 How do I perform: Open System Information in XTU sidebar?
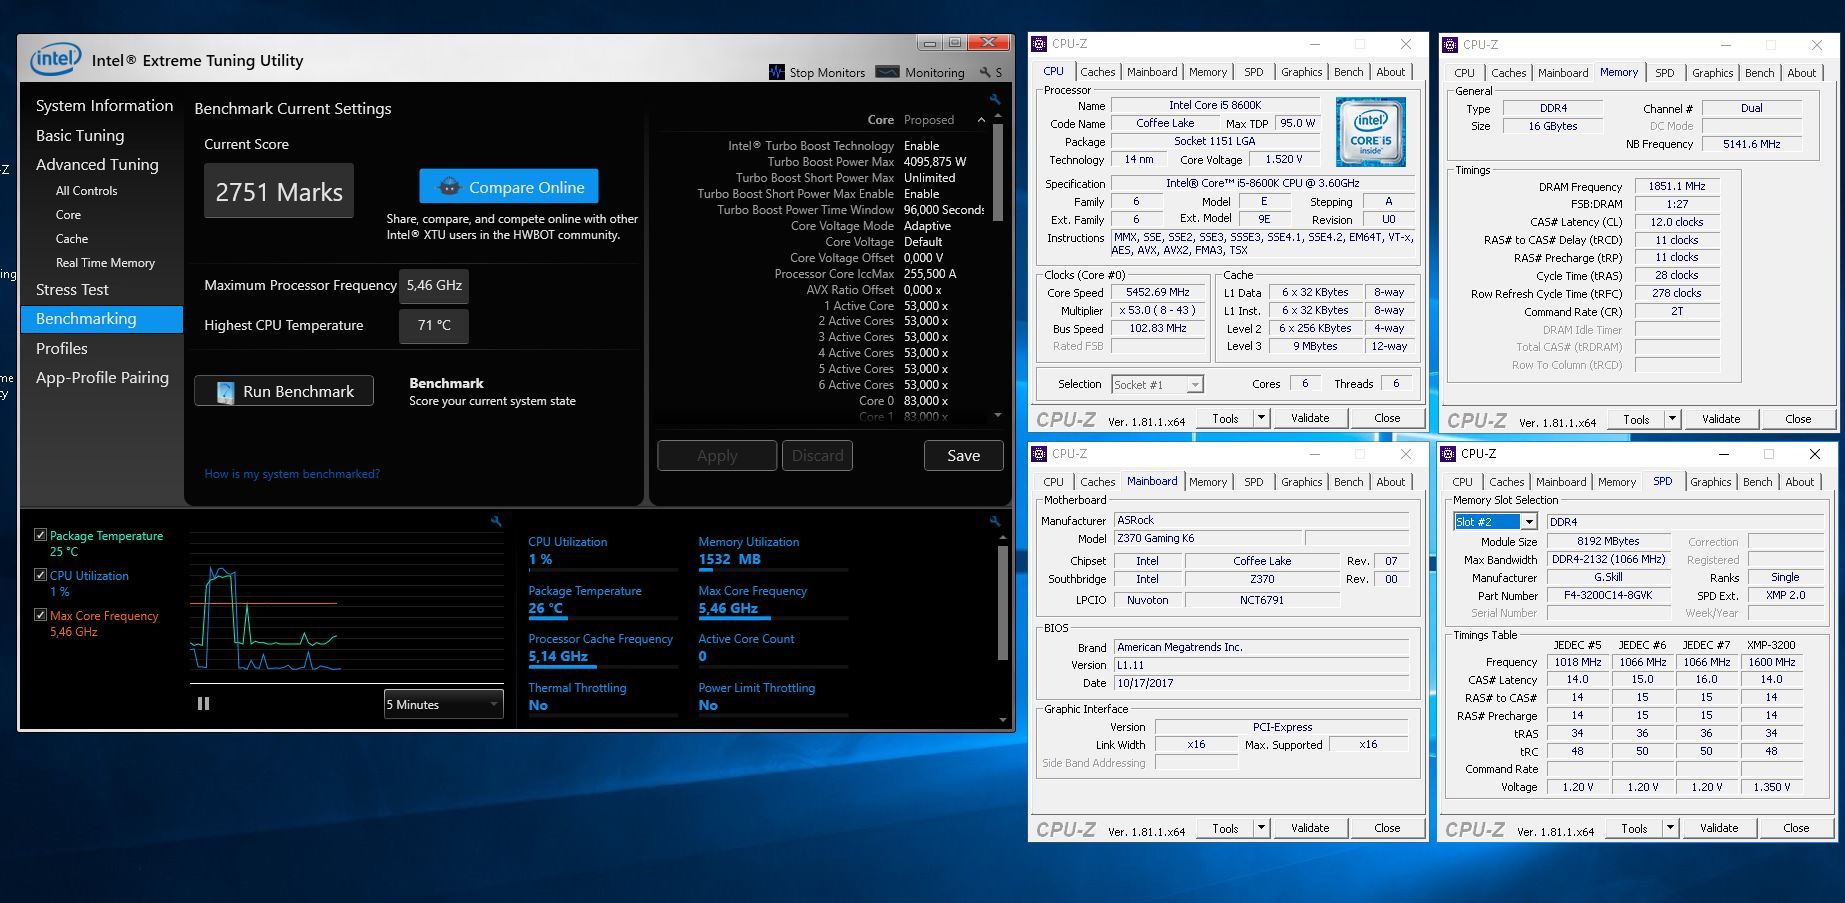coord(104,105)
